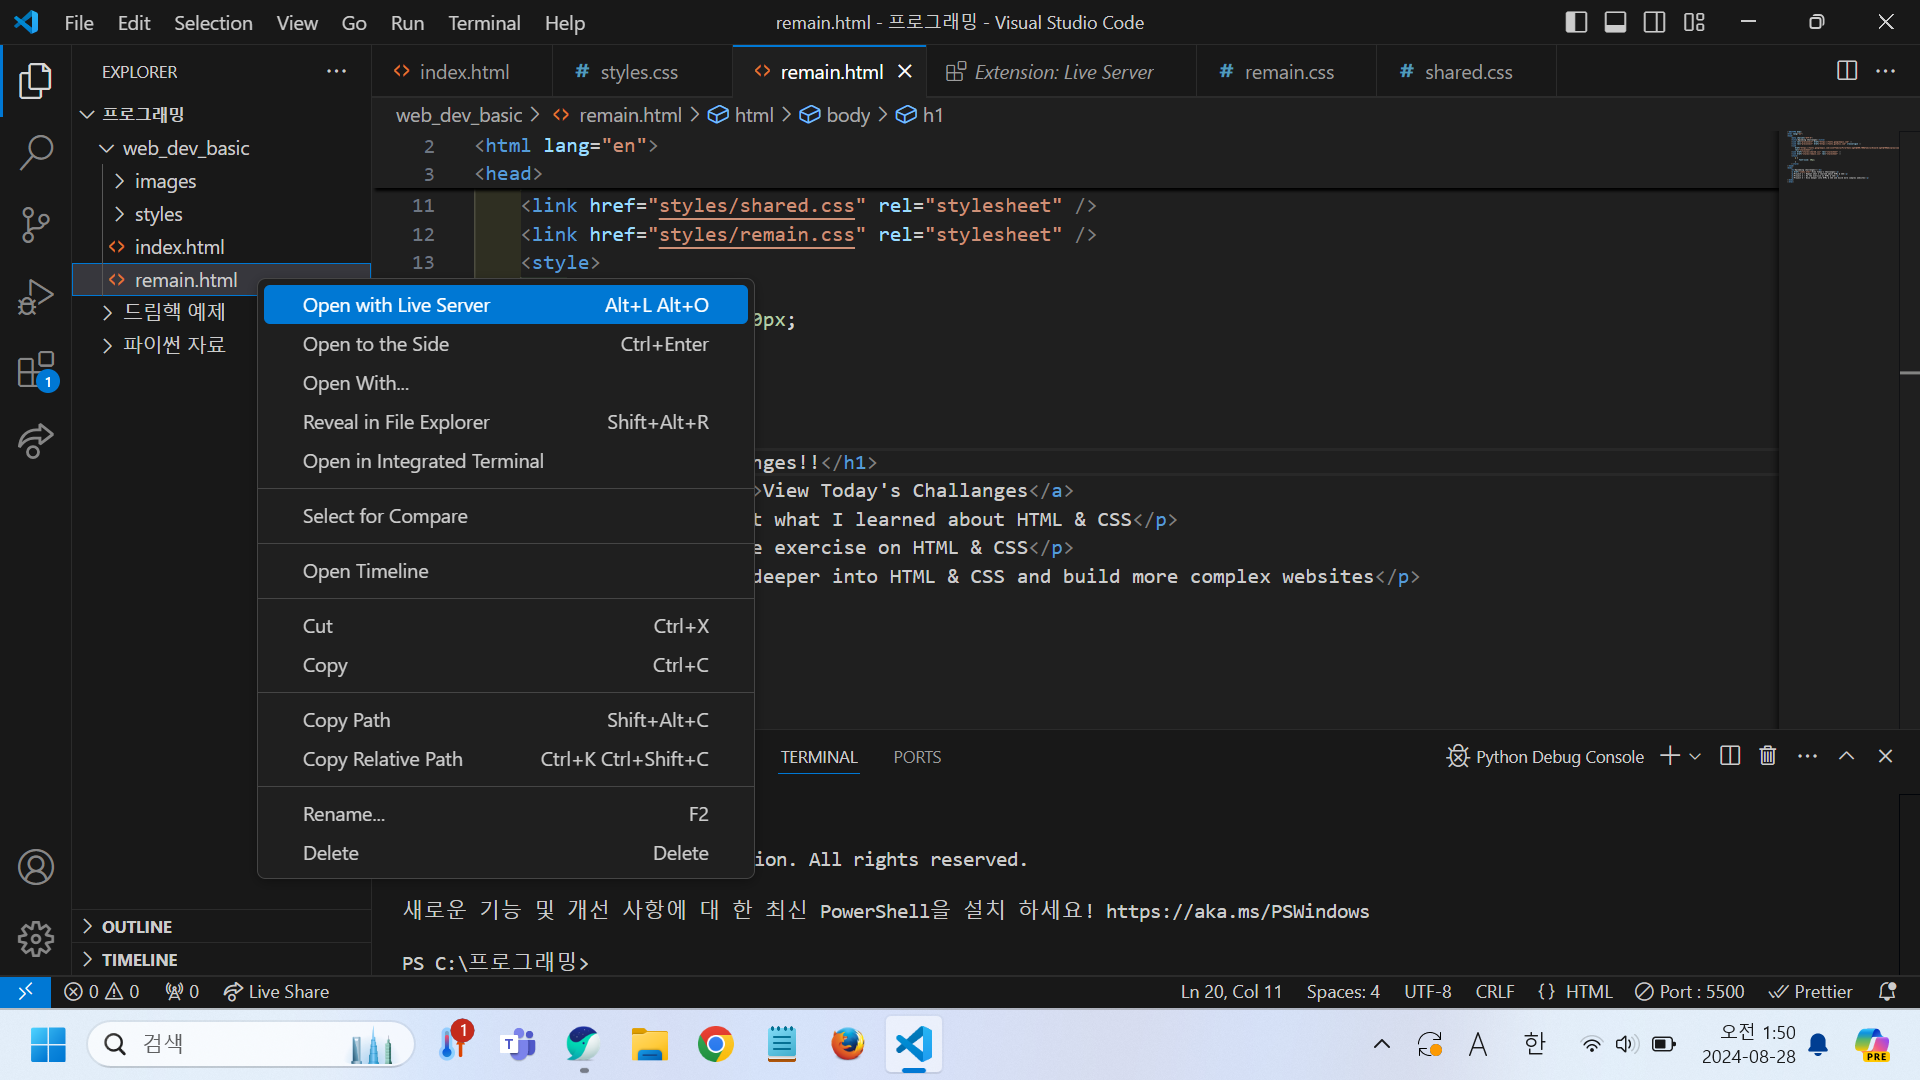Image resolution: width=1920 pixels, height=1080 pixels.
Task: Expand the images folder
Action: [x=165, y=181]
